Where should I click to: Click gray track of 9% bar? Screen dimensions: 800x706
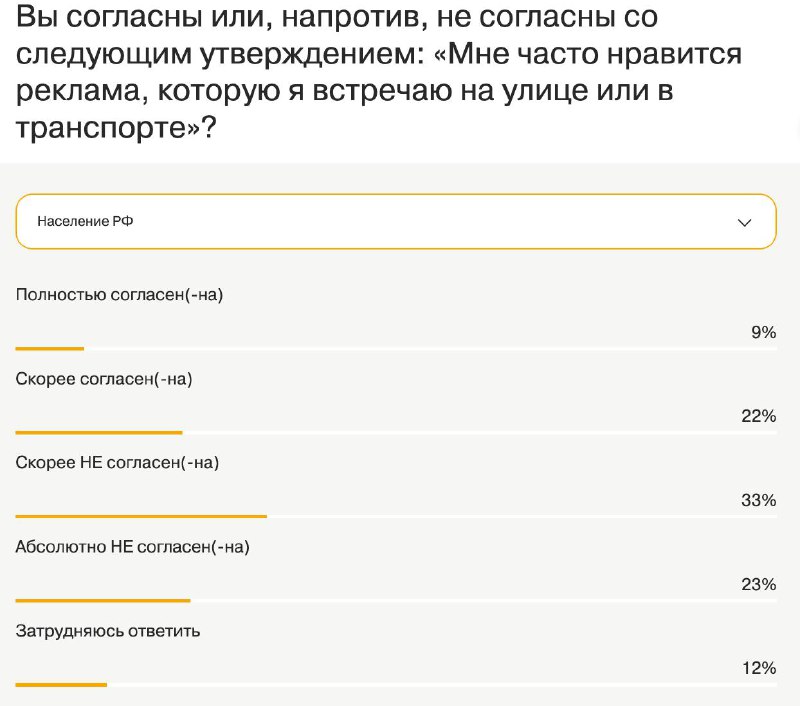pos(431,349)
